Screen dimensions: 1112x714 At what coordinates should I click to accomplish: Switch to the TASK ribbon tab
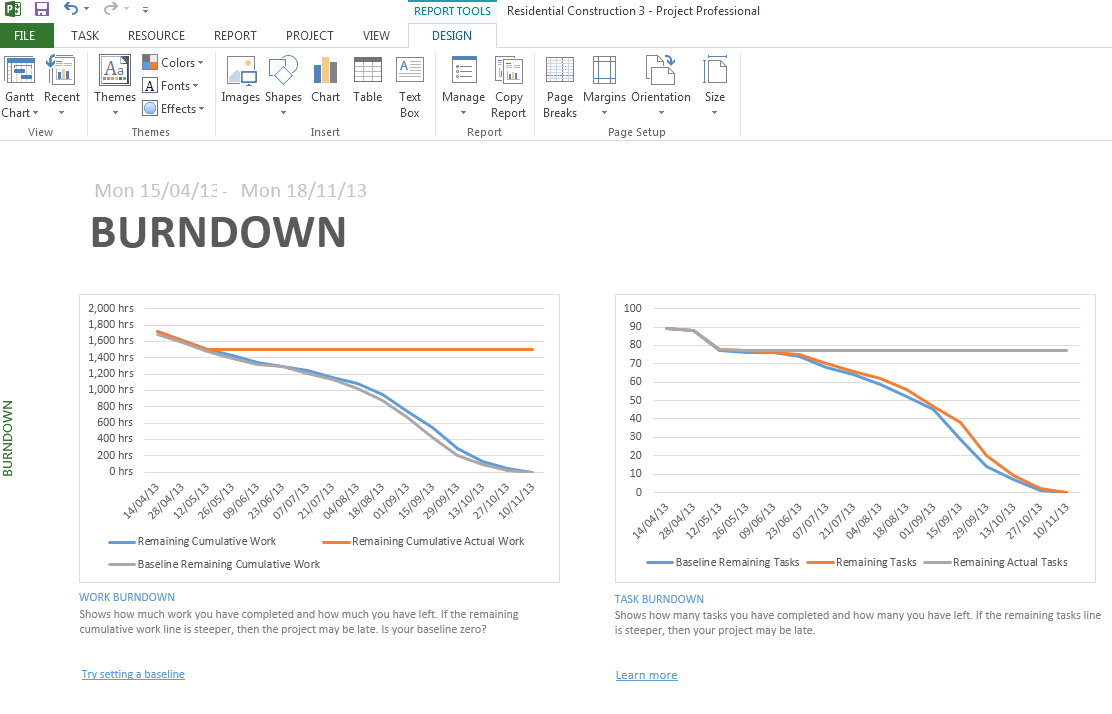(85, 35)
